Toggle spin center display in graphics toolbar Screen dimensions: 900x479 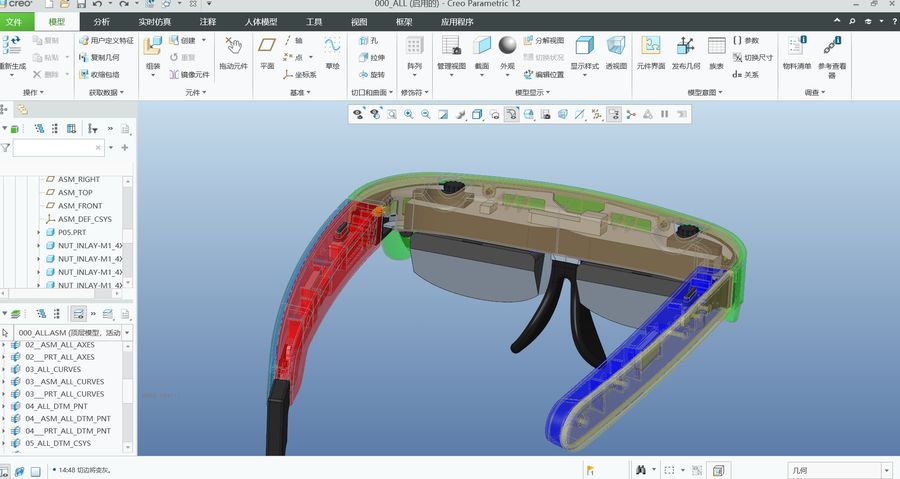tap(631, 115)
